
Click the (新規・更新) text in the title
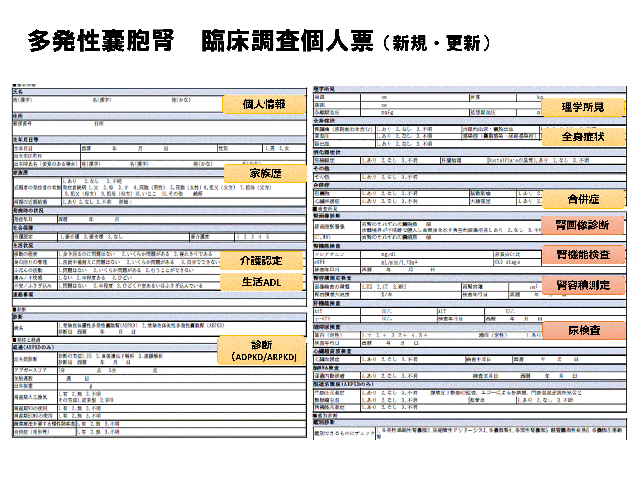(436, 43)
